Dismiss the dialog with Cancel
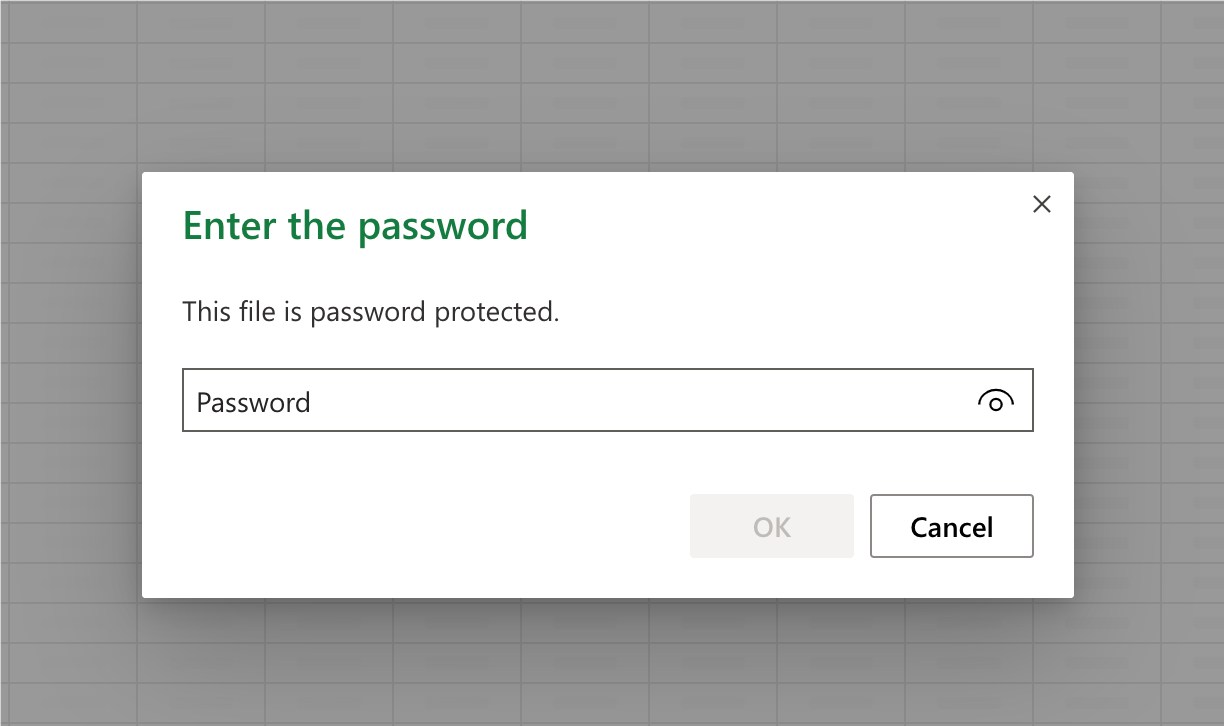The width and height of the screenshot is (1224, 726). click(x=951, y=526)
